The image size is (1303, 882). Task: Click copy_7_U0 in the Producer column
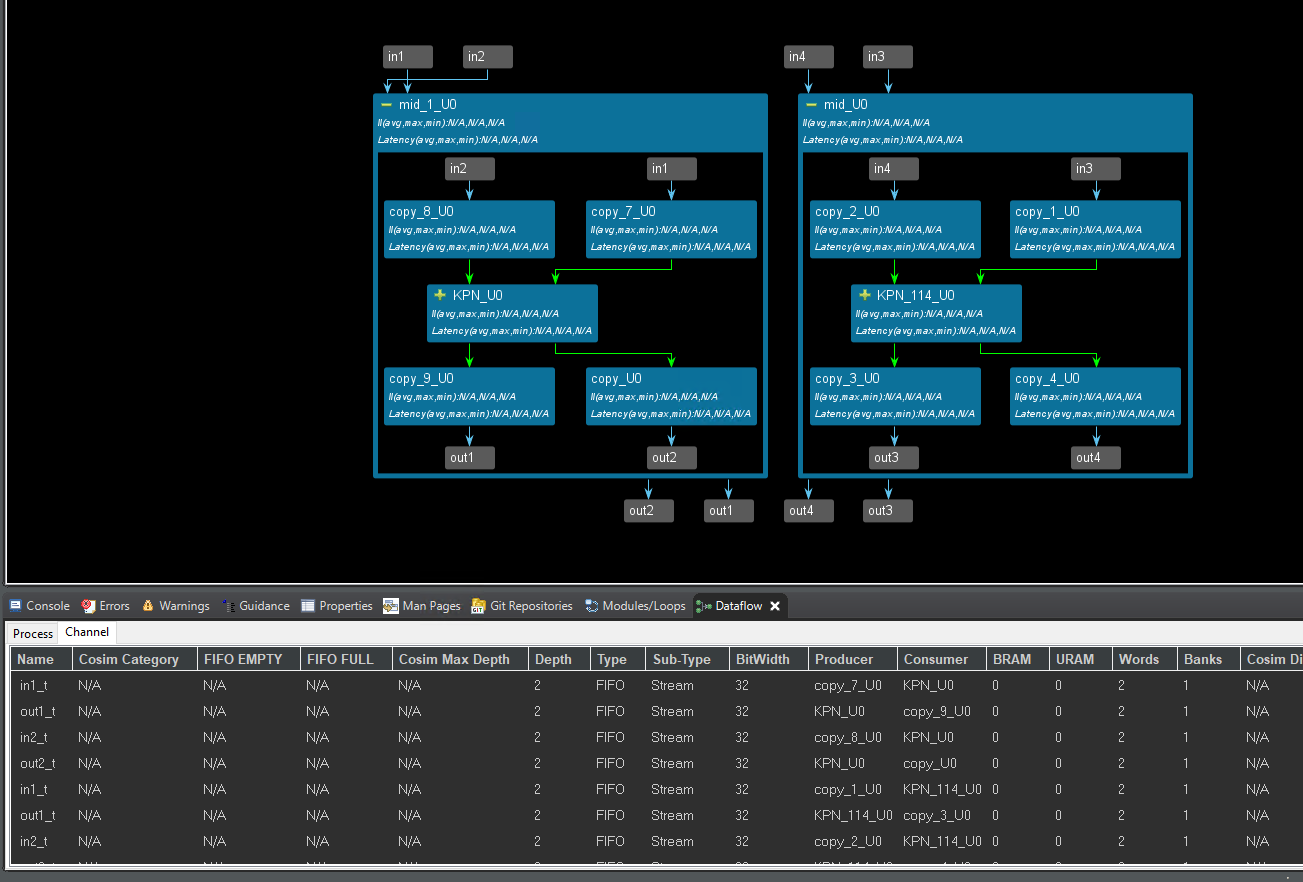pyautogui.click(x=848, y=685)
